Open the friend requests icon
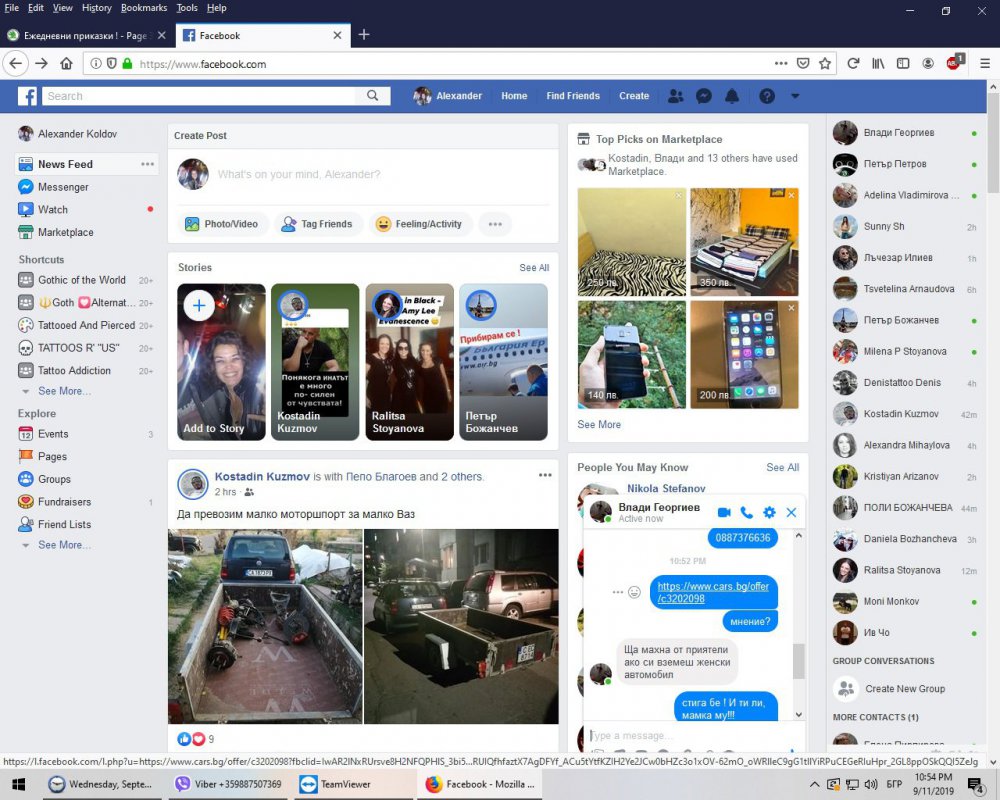 click(676, 96)
